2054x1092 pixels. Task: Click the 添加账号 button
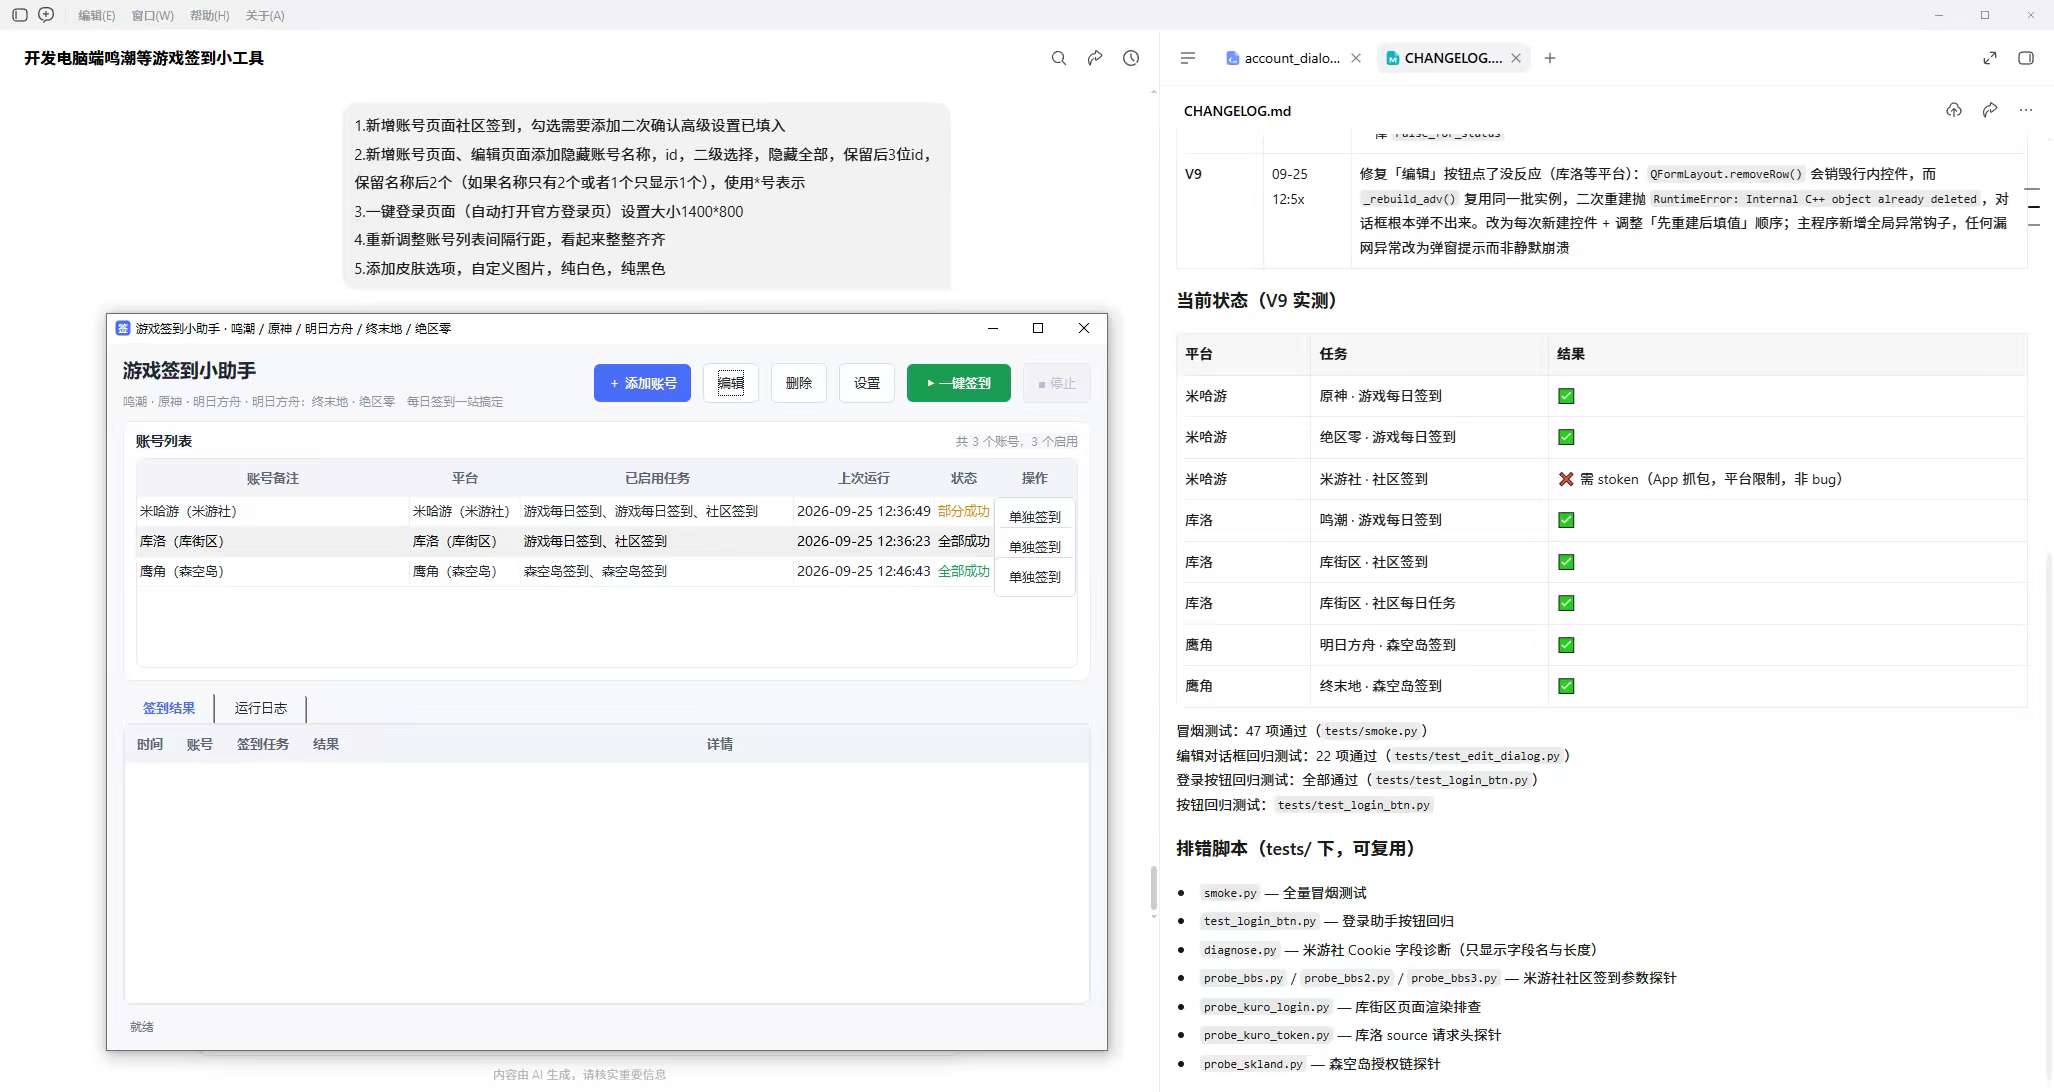642,383
